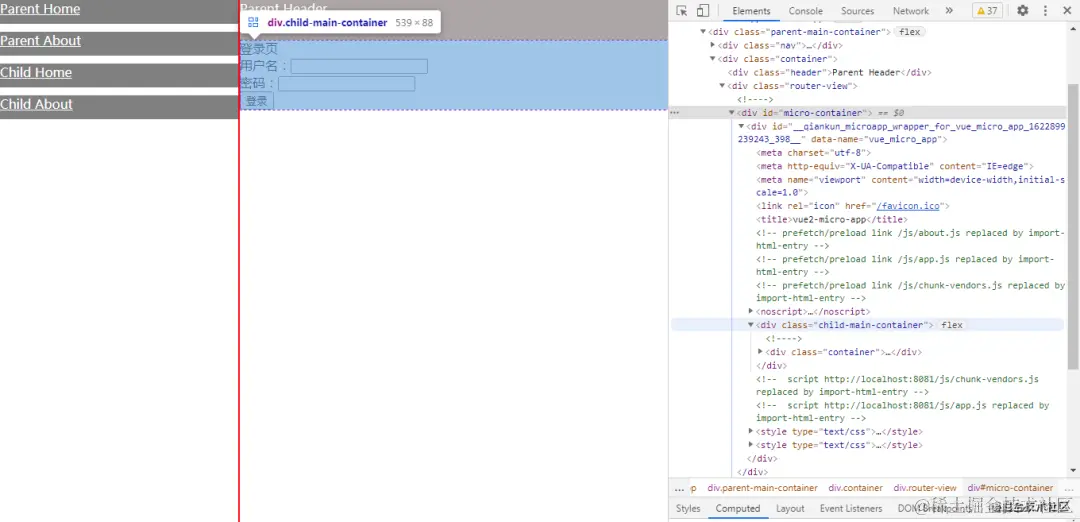Expand the noscript node

pos(751,312)
